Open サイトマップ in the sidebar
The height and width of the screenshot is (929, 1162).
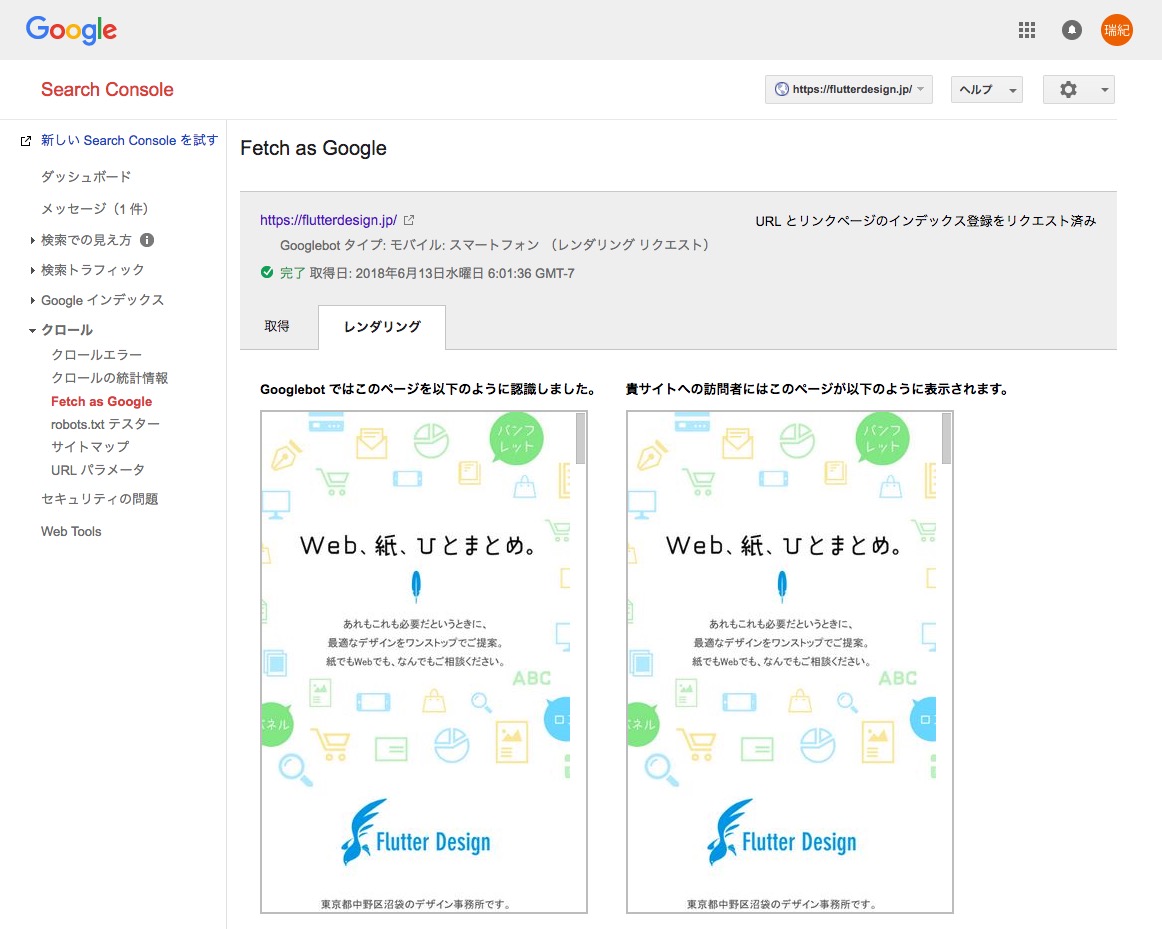(x=90, y=447)
